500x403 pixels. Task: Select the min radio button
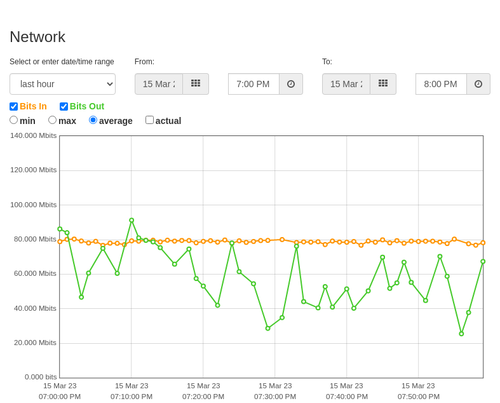14,120
